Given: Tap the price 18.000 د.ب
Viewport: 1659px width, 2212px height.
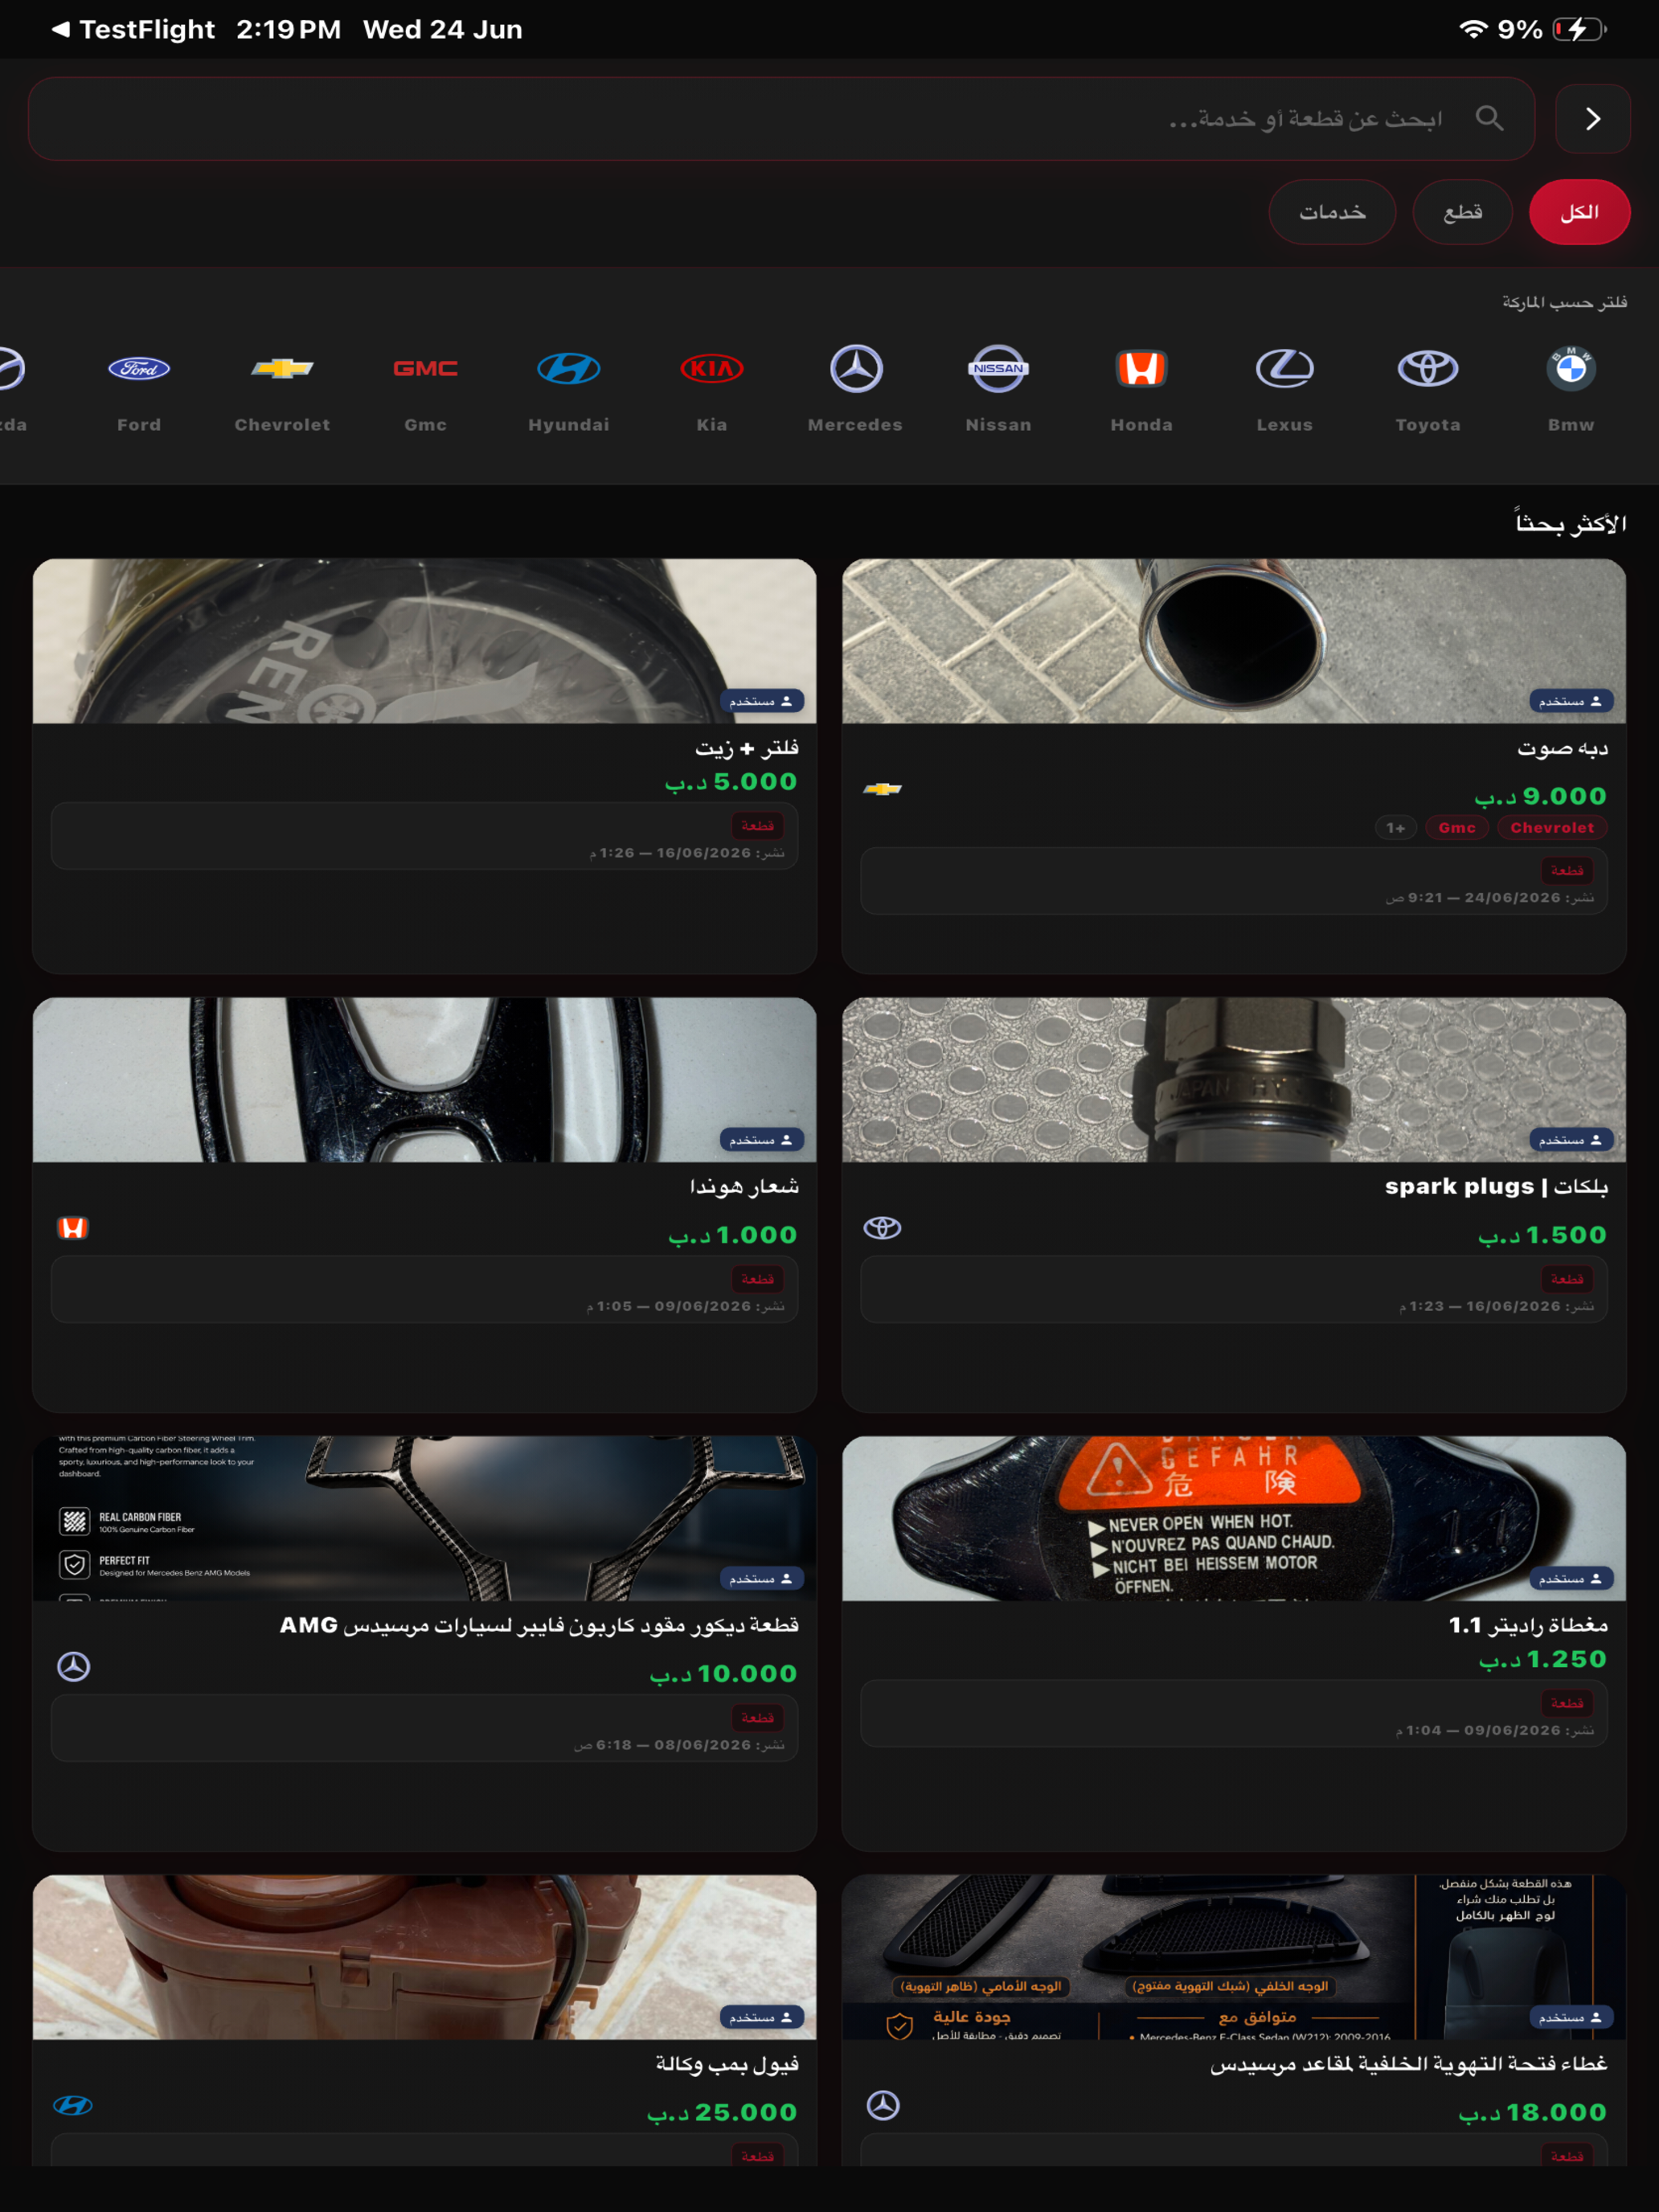Looking at the screenshot, I should point(1532,2112).
